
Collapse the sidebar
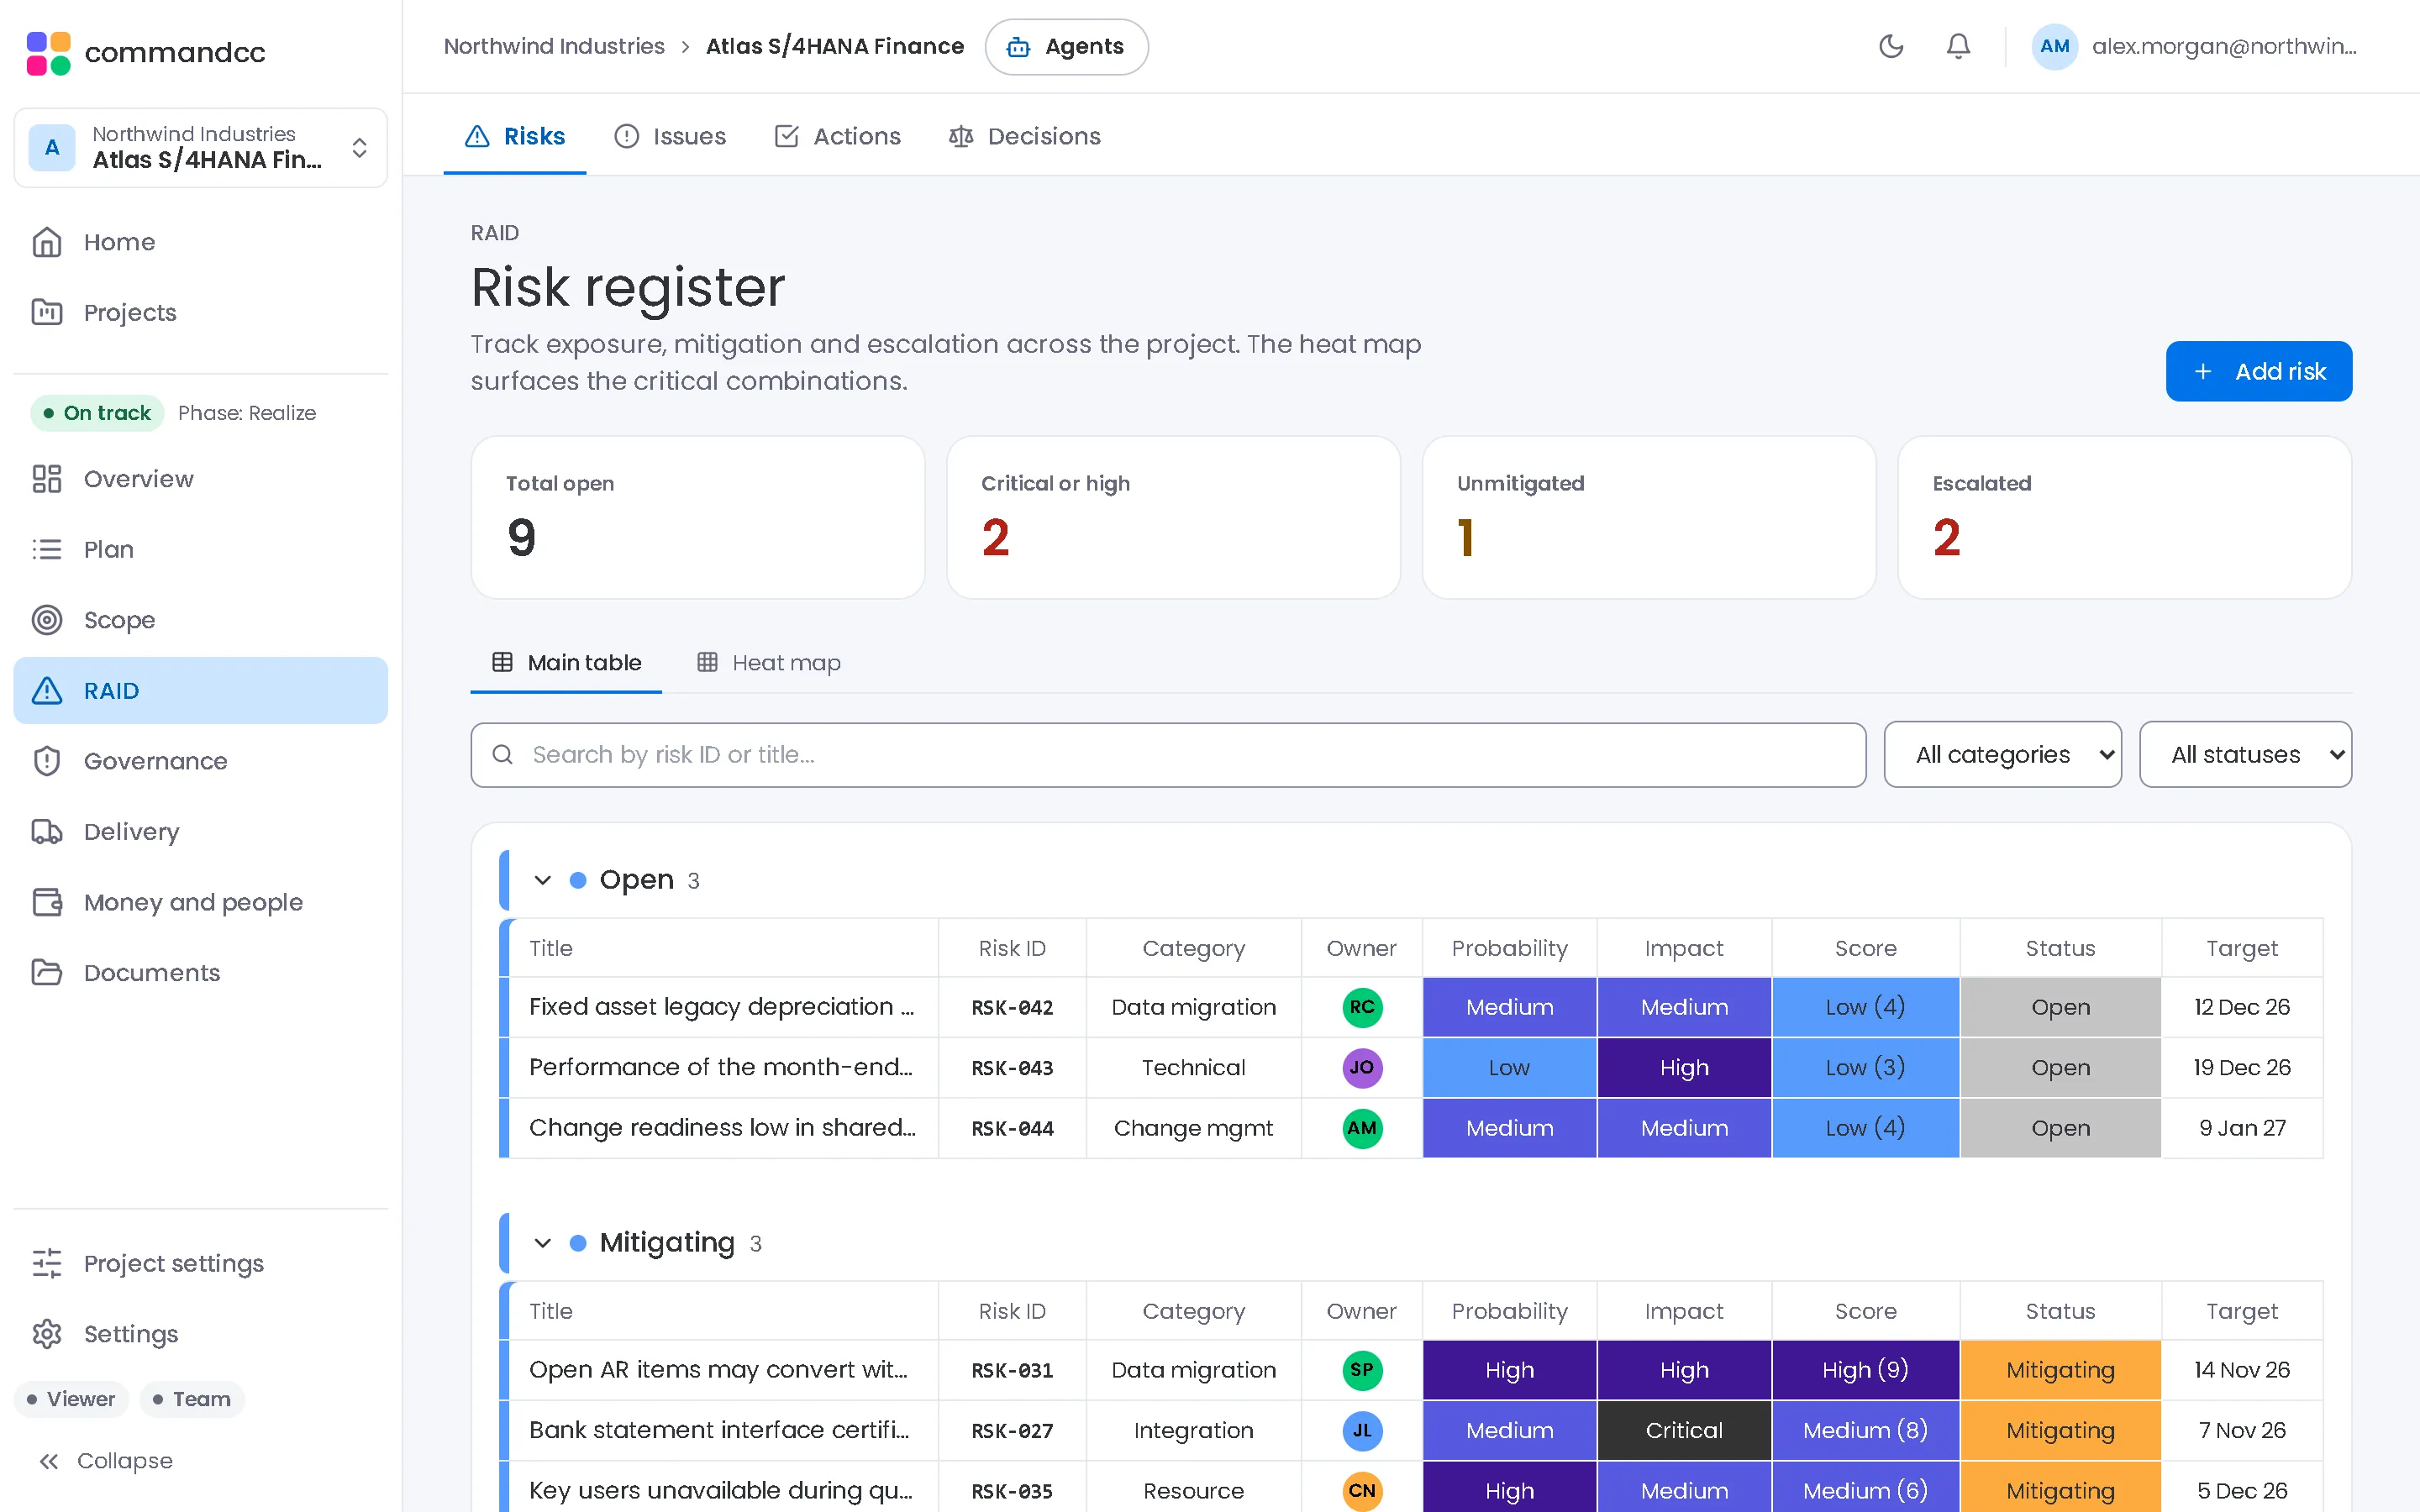pyautogui.click(x=105, y=1461)
